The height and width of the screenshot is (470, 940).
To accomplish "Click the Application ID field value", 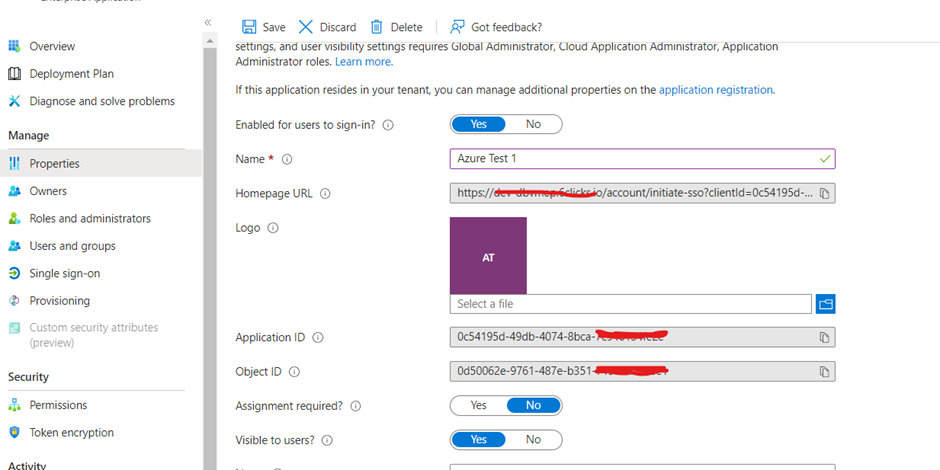I will point(642,337).
